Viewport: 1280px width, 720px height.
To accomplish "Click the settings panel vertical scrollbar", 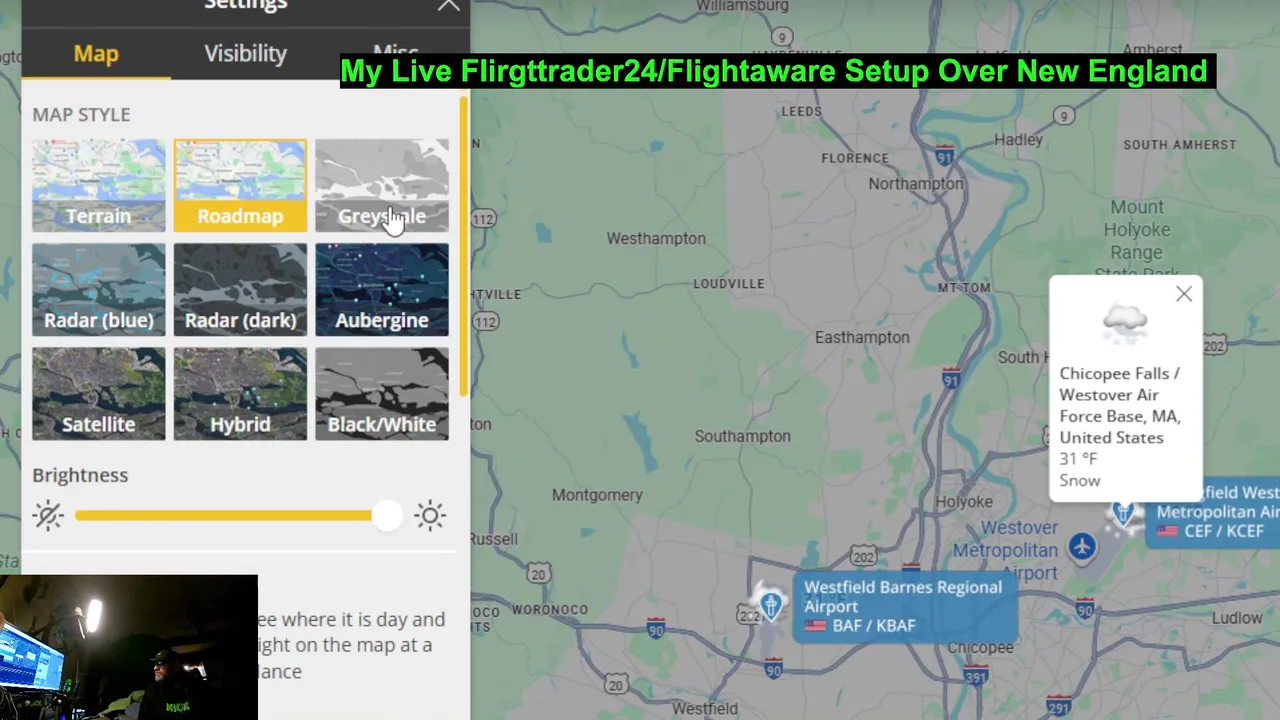I will [x=463, y=245].
